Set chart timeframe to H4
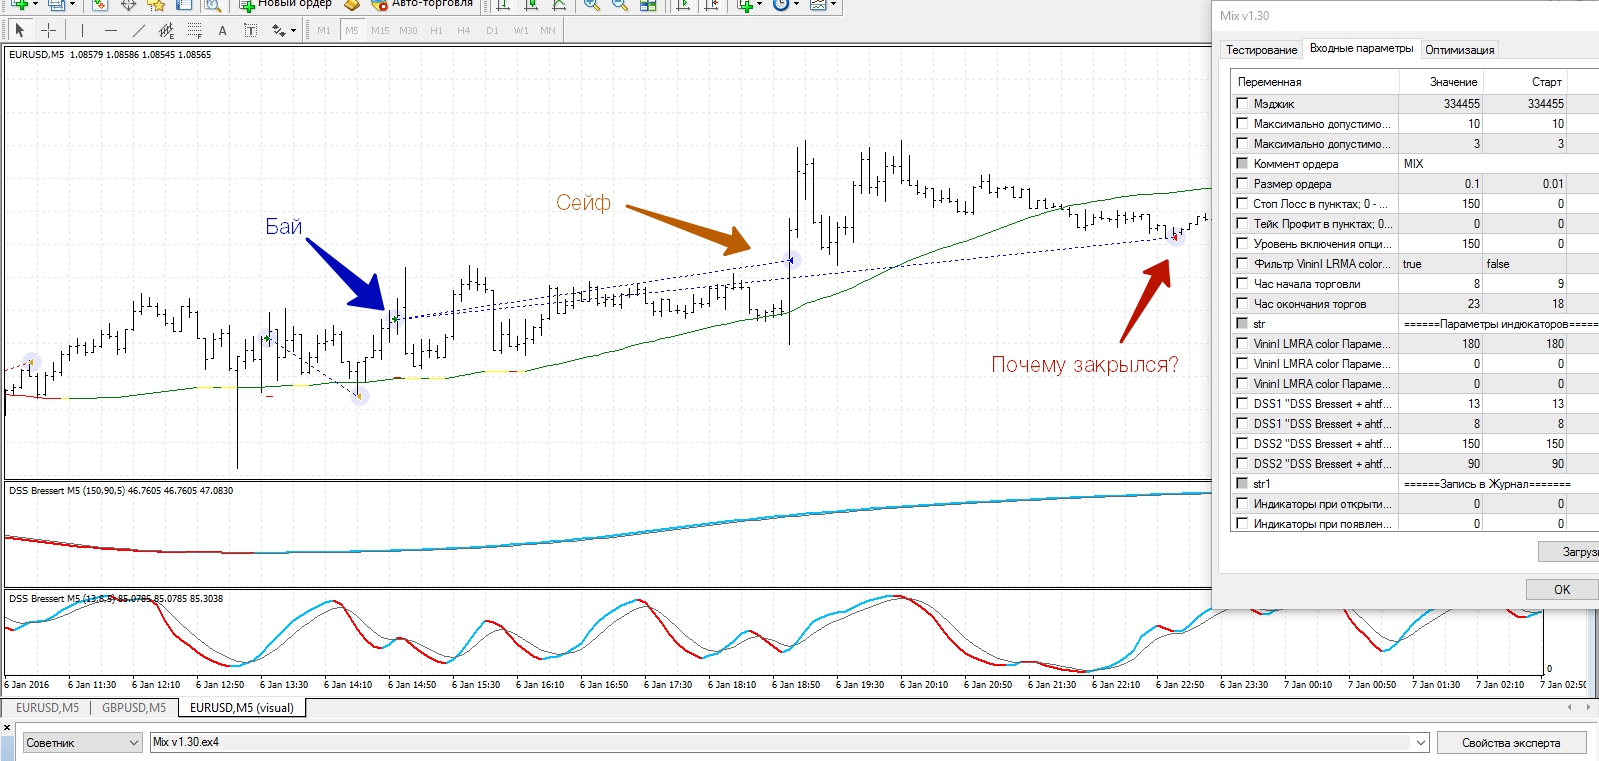 463,30
